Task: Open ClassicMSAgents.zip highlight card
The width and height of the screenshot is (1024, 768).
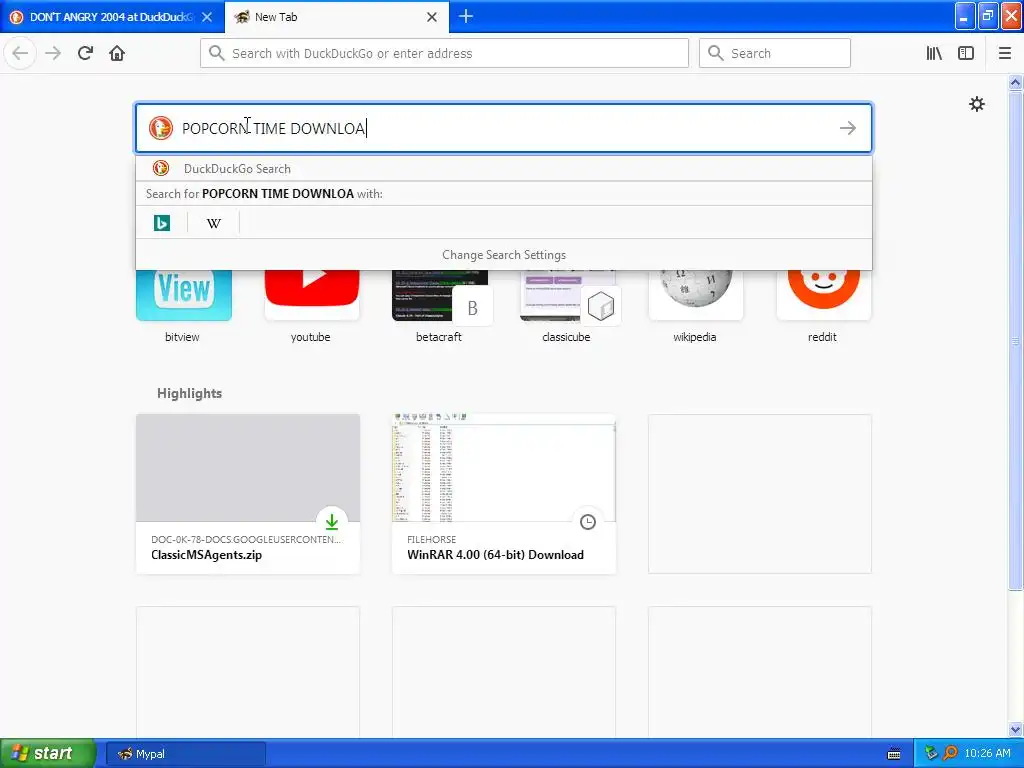Action: (x=248, y=494)
